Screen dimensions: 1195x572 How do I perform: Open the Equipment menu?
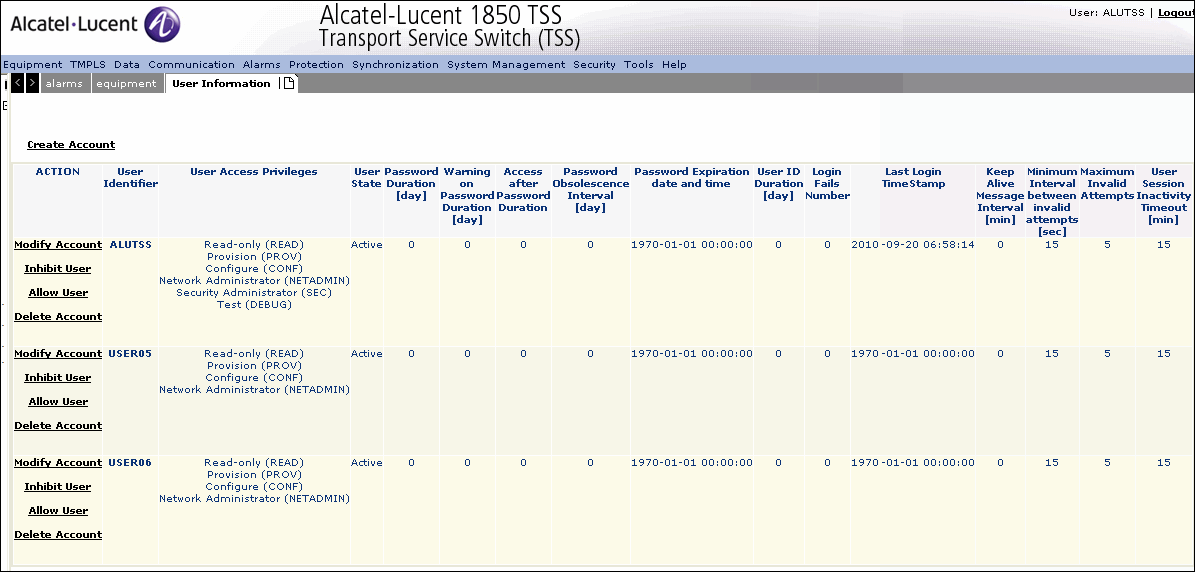(33, 65)
